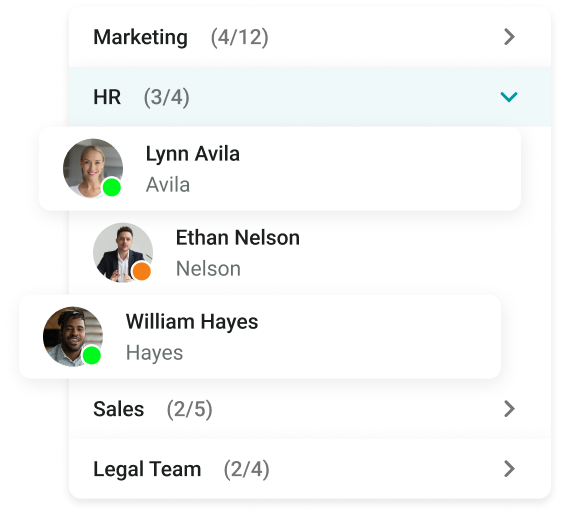Screen dimensions: 561x513
Task: Open the Lynn Avila contact name
Action: [x=193, y=155]
